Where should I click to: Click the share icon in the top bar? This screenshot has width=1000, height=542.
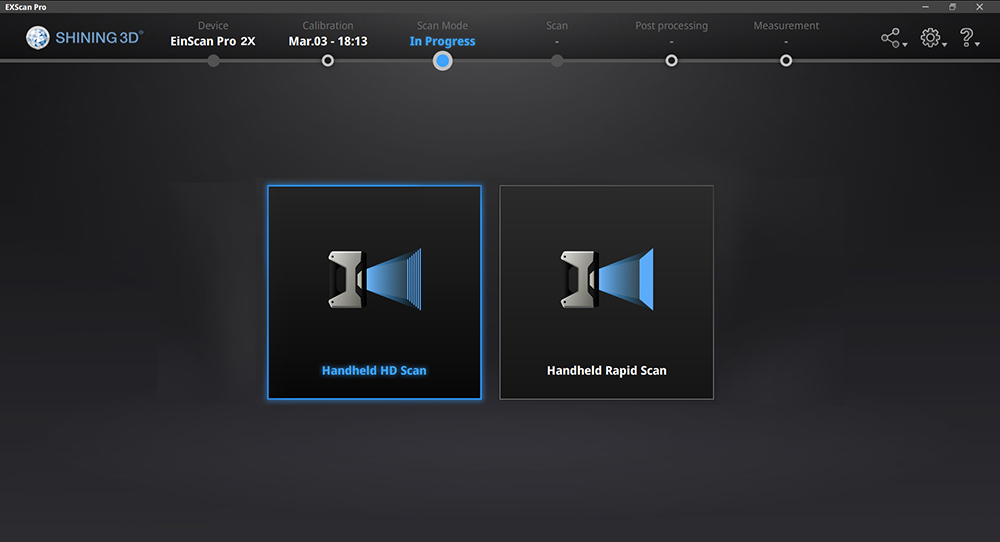coord(889,38)
